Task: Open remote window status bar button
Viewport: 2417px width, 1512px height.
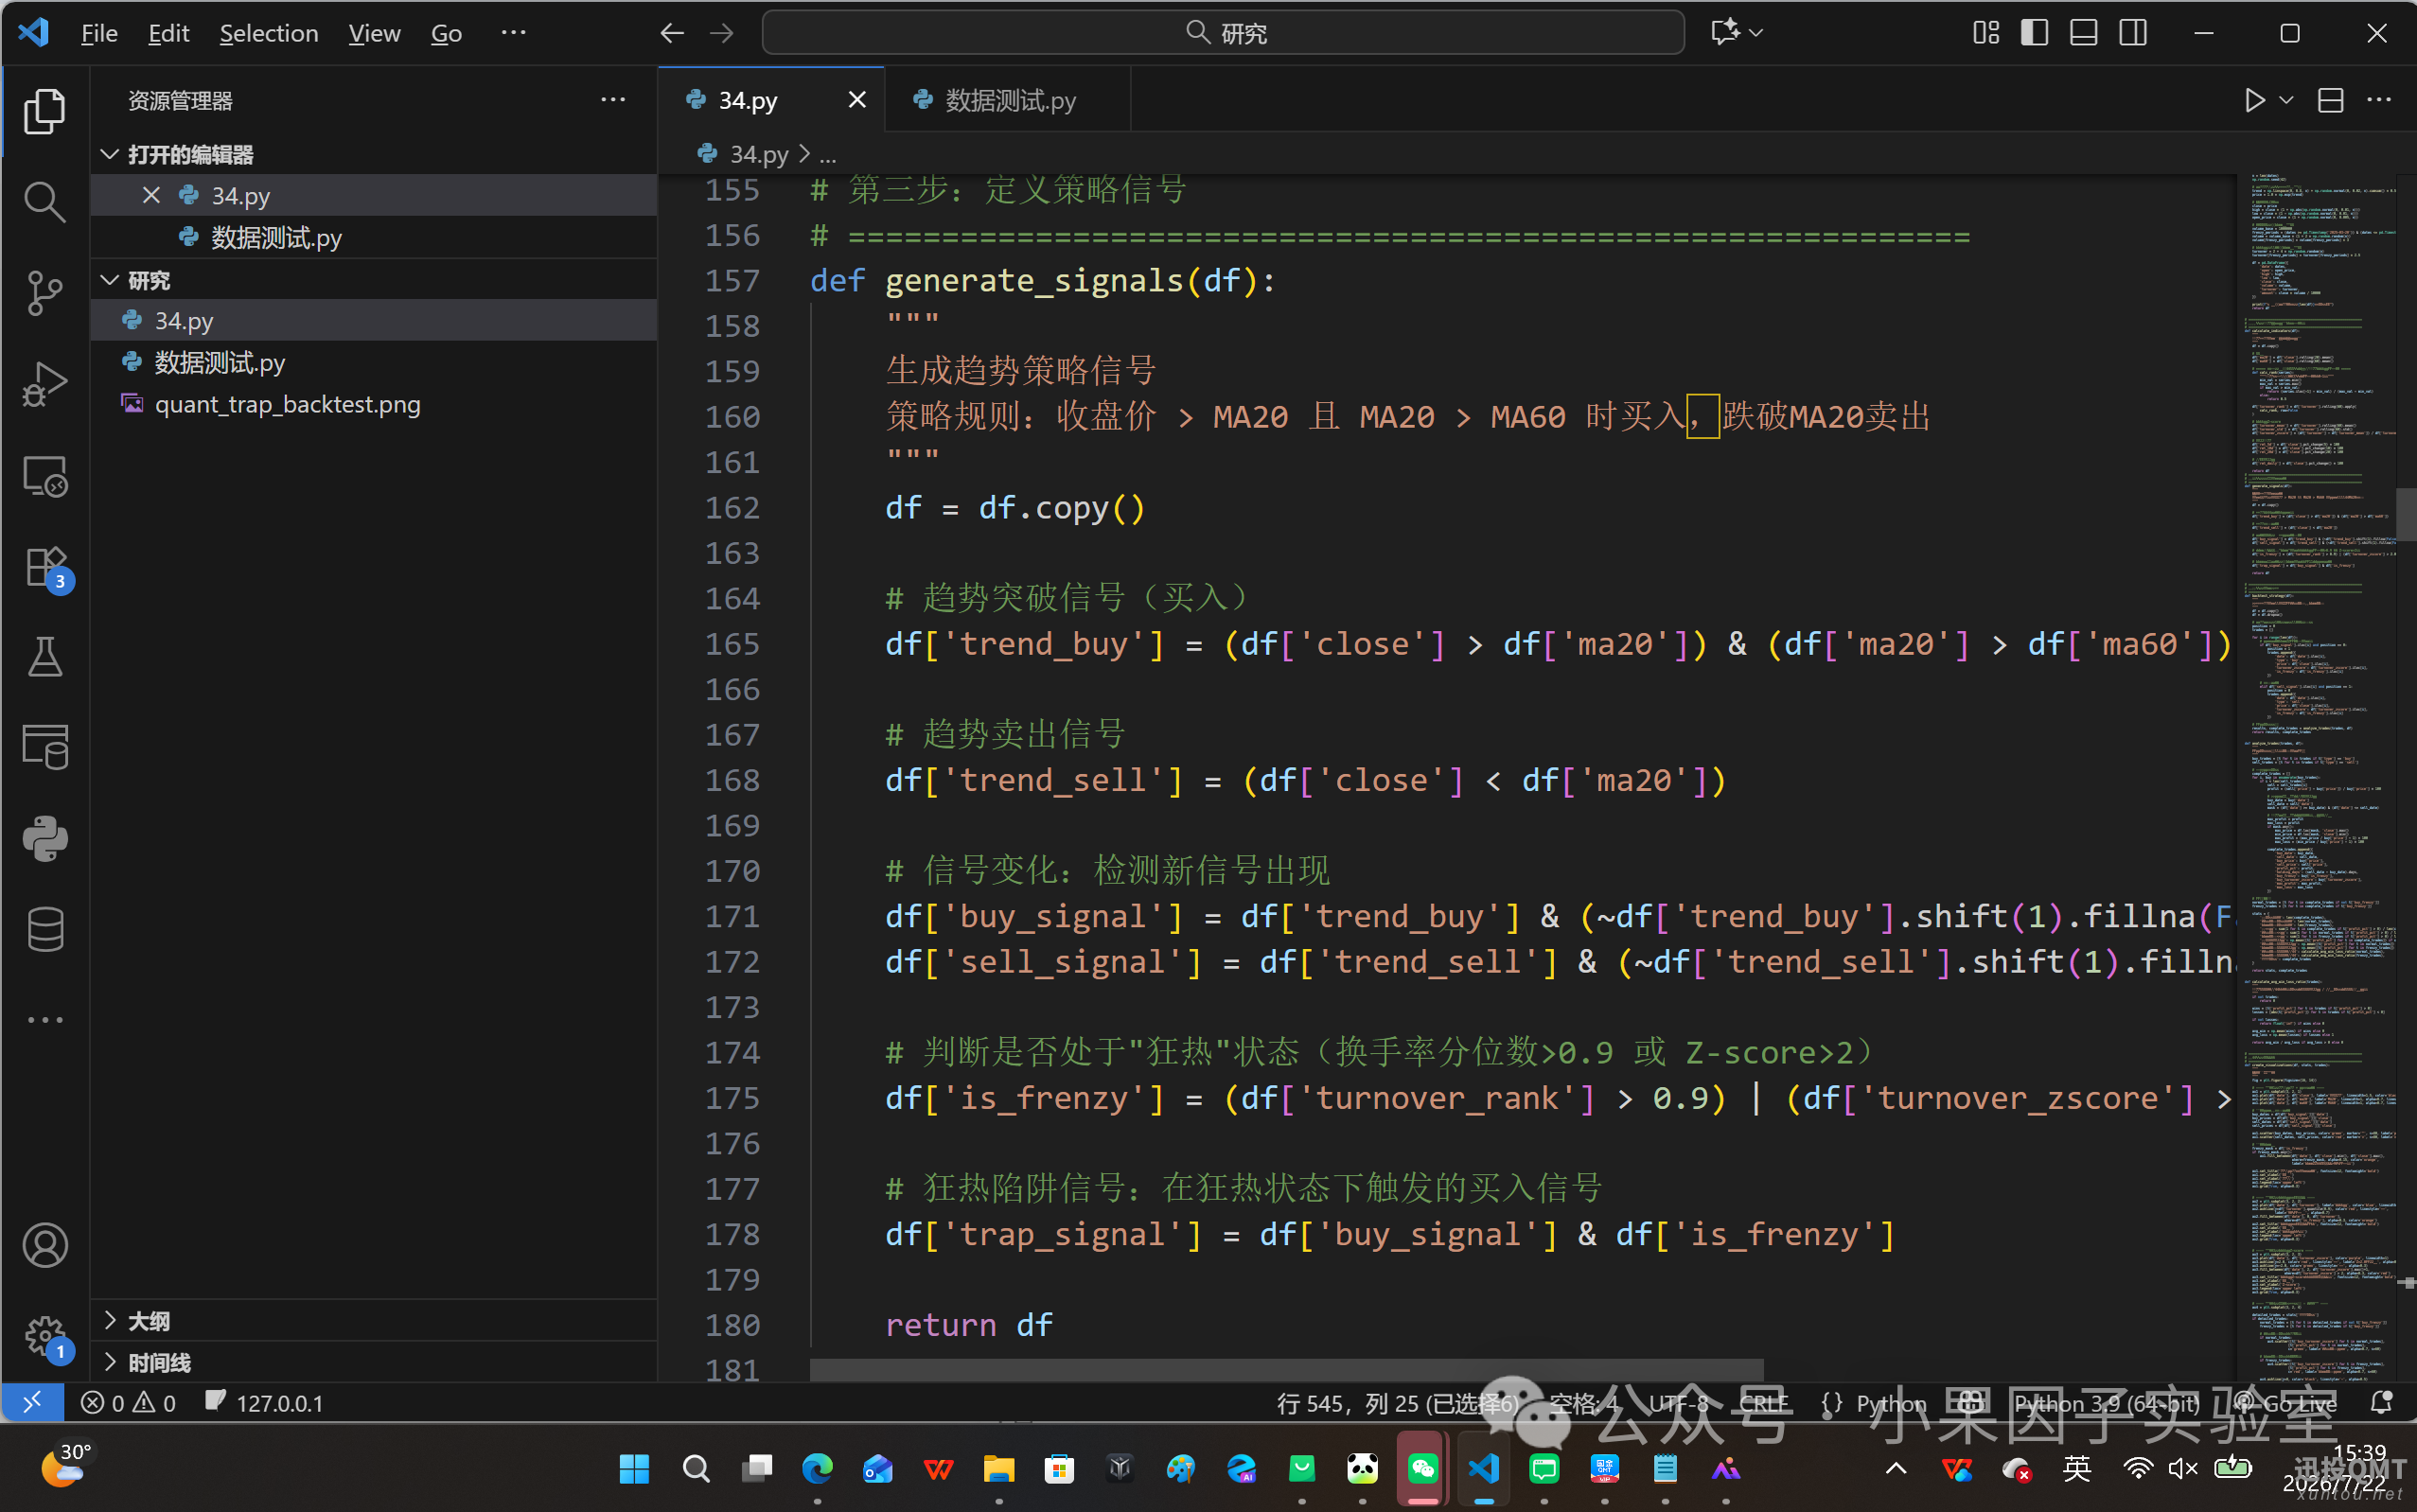Action: (32, 1402)
